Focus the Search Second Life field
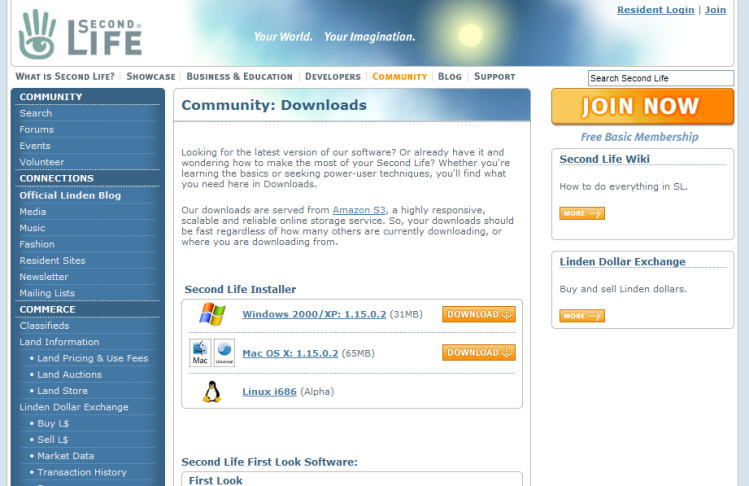749x486 pixels. click(x=661, y=78)
